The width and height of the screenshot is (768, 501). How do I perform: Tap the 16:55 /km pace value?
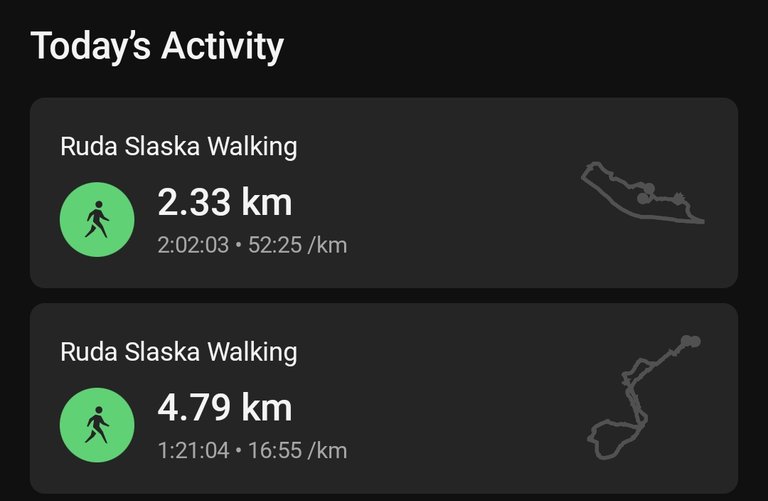point(298,450)
